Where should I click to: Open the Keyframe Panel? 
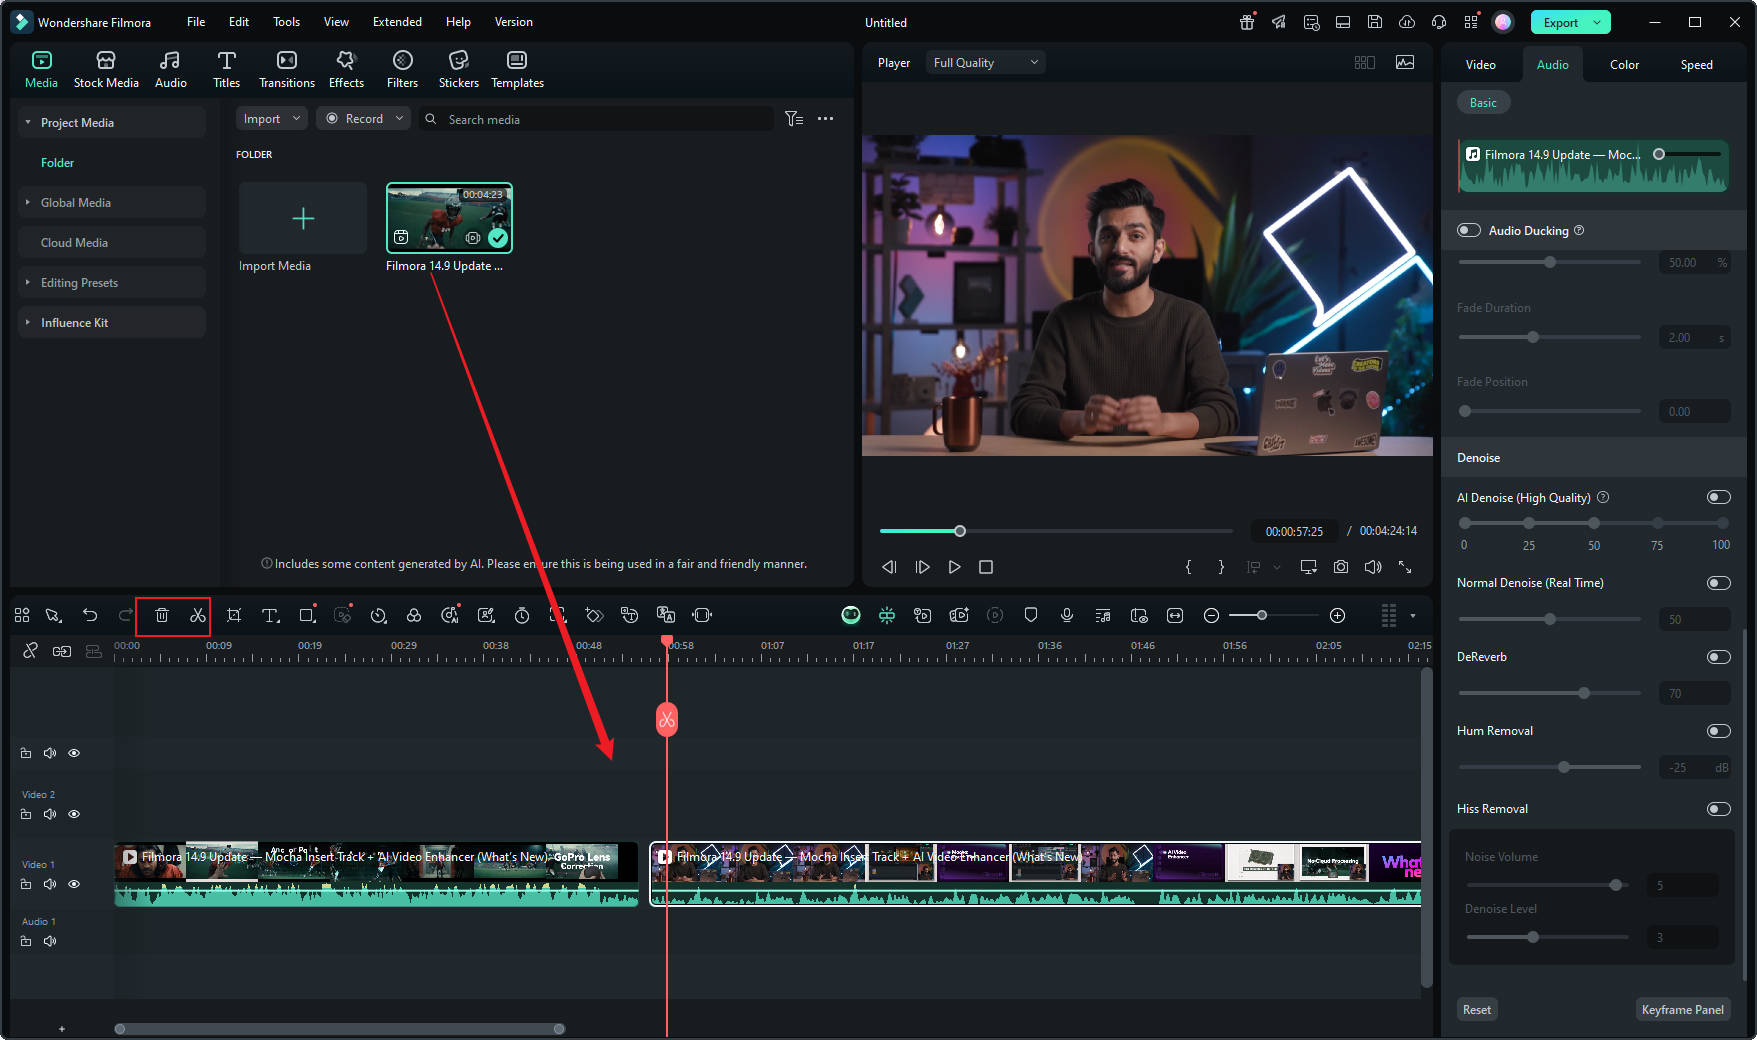pos(1682,1010)
